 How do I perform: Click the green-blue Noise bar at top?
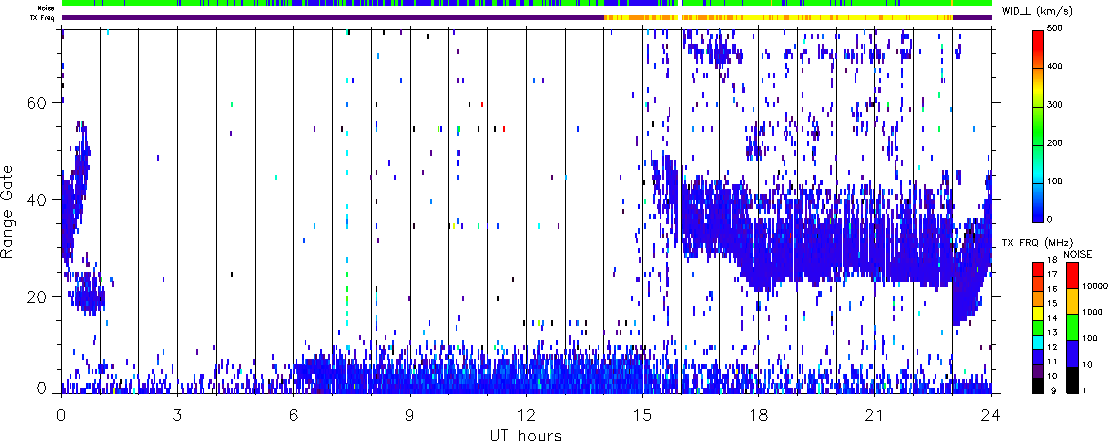526,4
